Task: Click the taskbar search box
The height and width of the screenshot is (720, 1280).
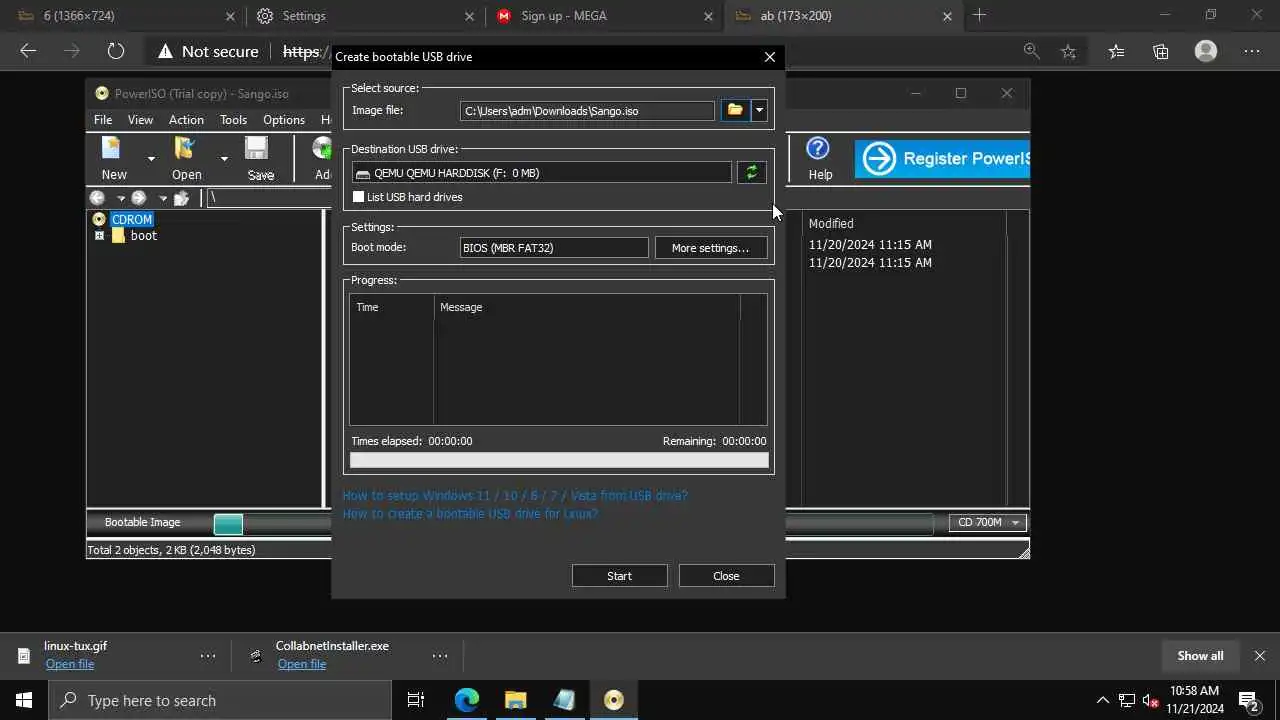Action: click(x=220, y=700)
